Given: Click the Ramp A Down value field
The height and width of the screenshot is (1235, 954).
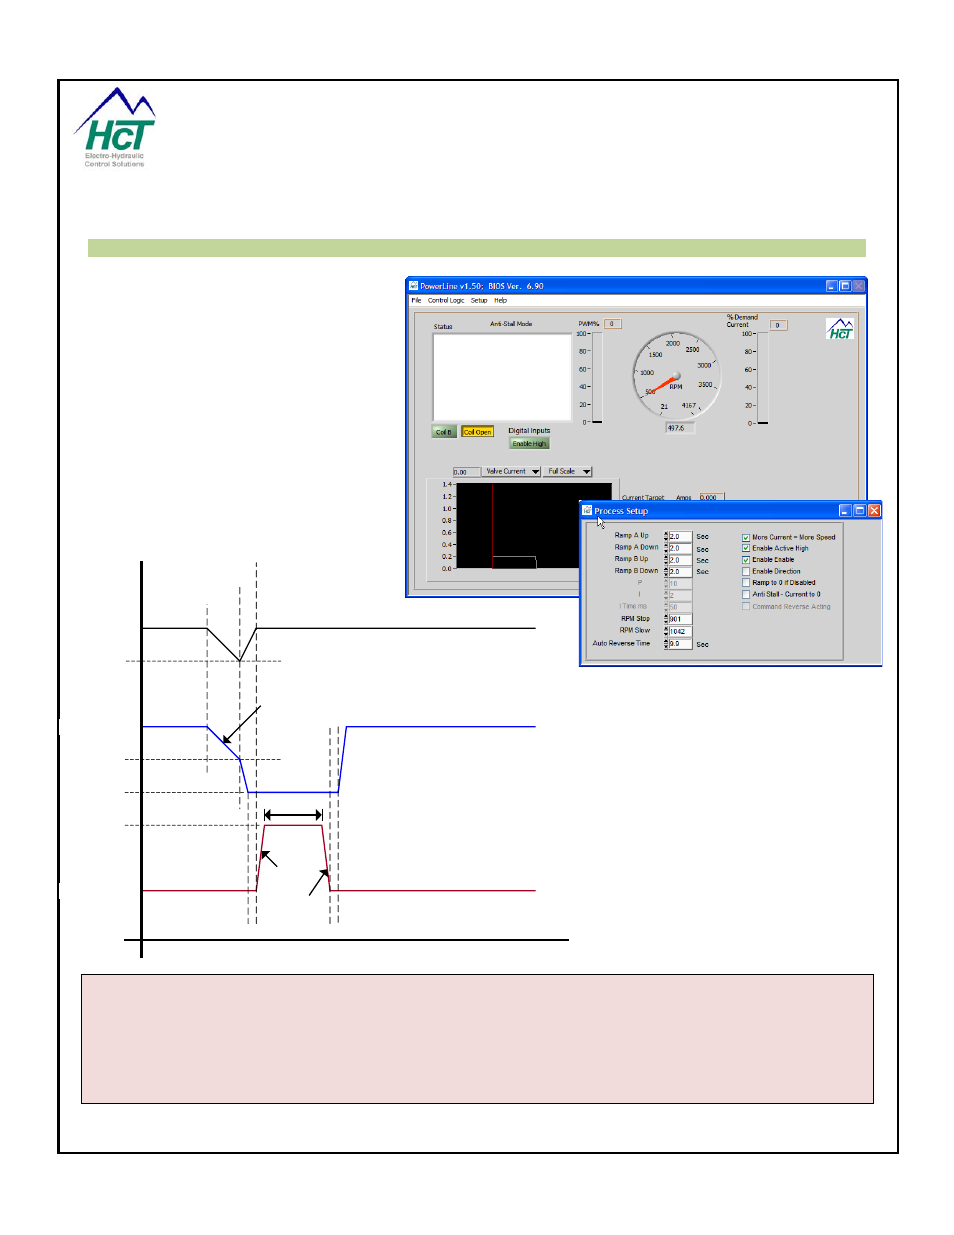Looking at the screenshot, I should tap(681, 548).
